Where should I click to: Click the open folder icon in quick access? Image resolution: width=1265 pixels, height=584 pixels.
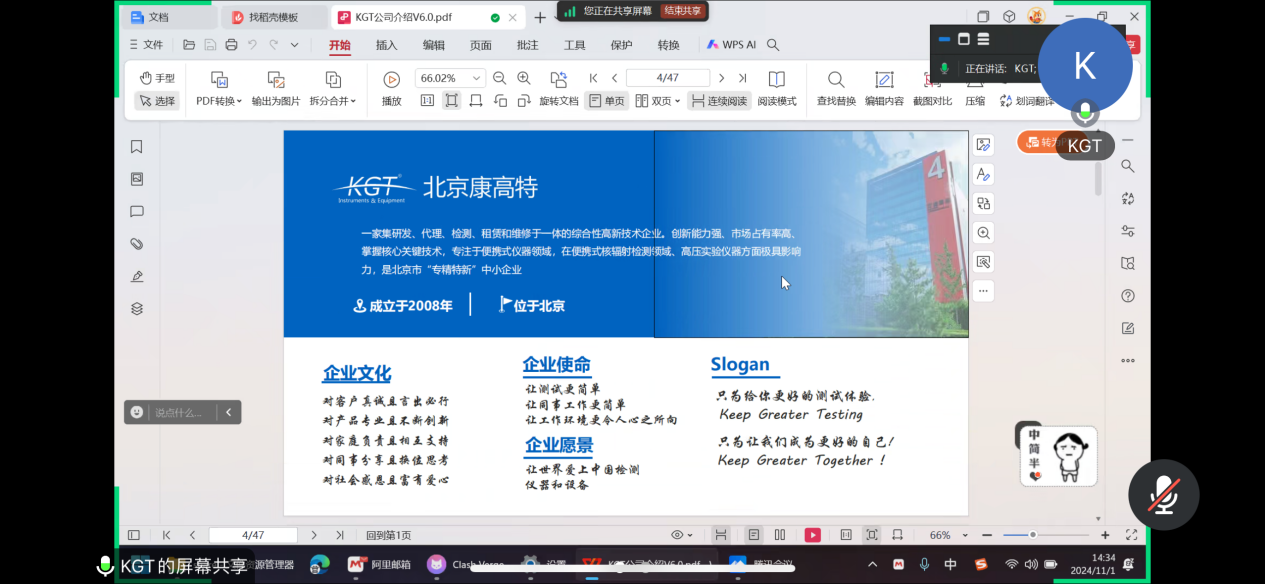click(x=189, y=45)
